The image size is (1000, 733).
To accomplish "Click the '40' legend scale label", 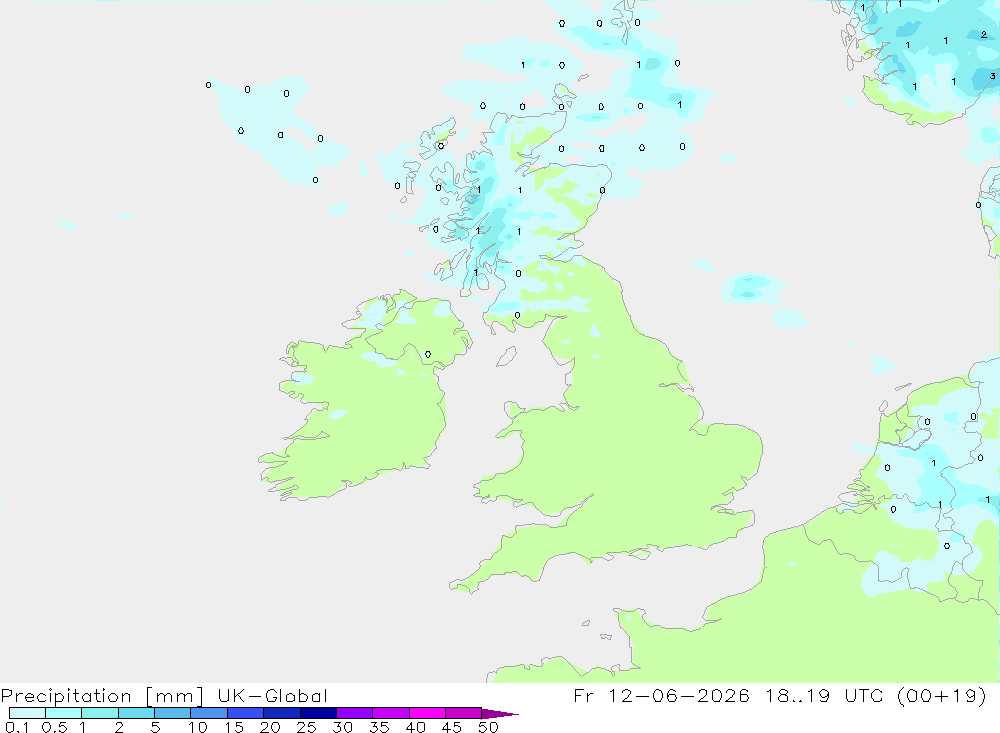I will click(x=416, y=727).
